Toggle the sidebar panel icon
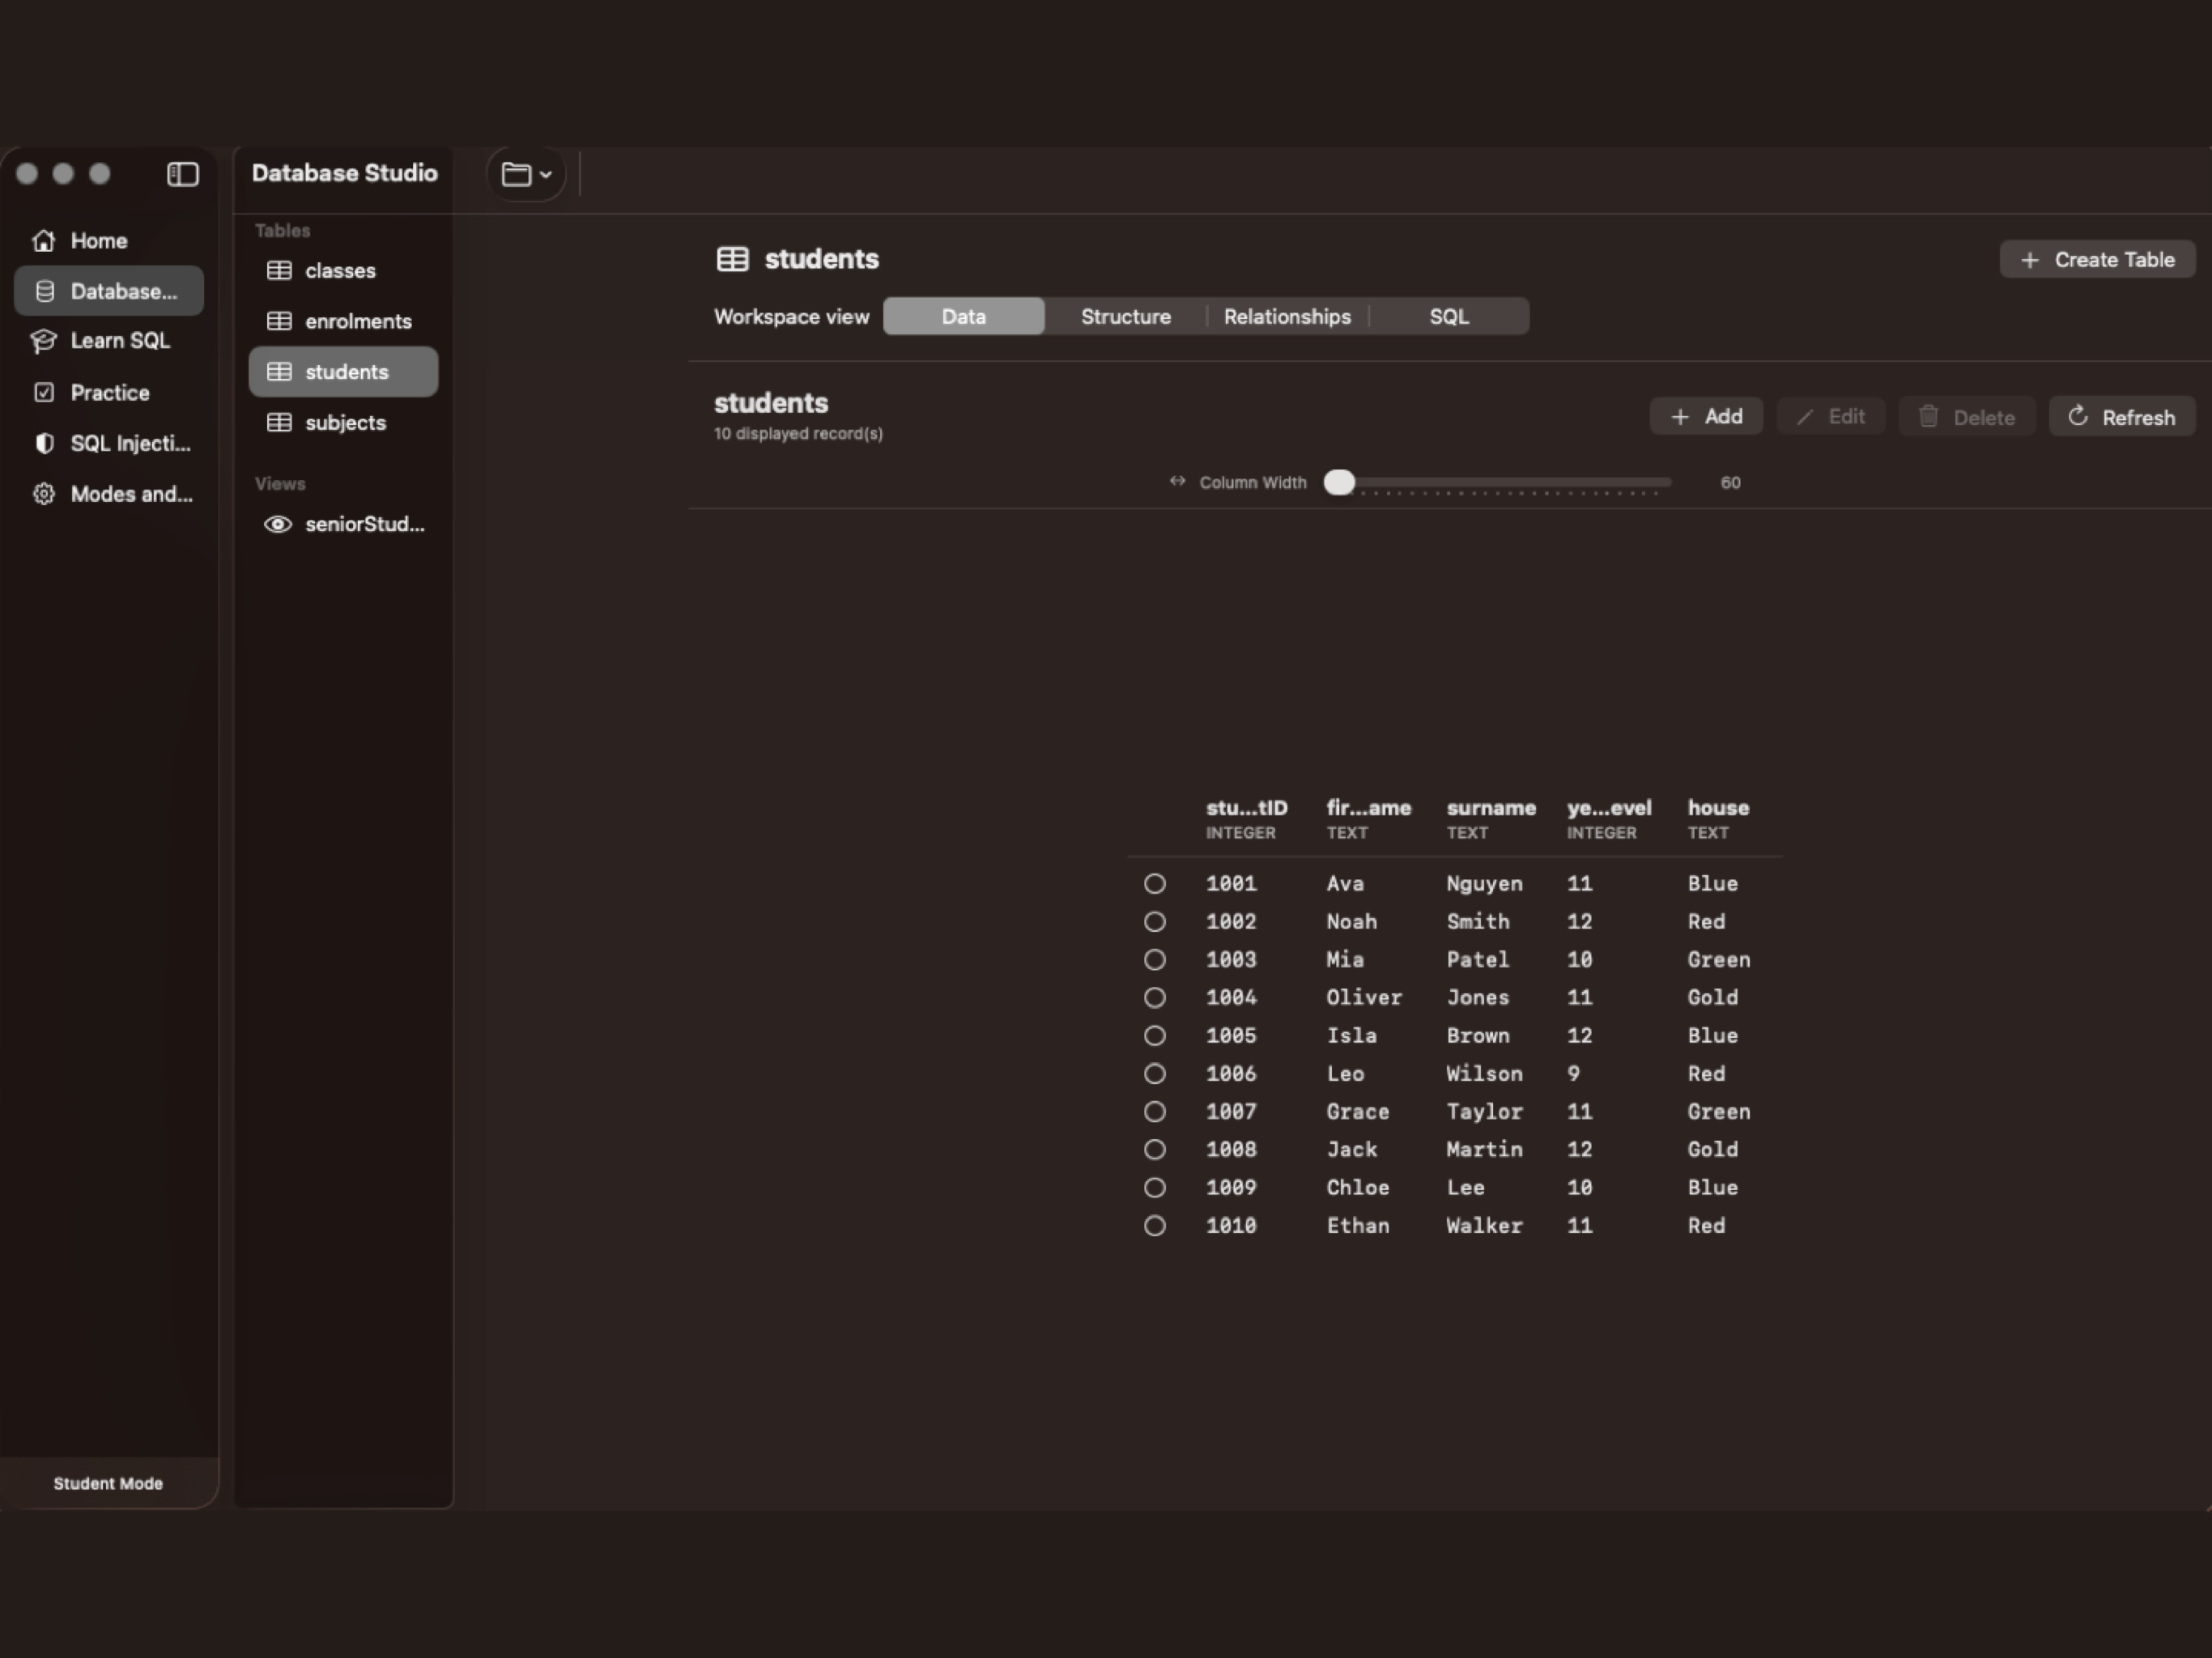Screen dimensions: 2212x1658 tap(182, 174)
